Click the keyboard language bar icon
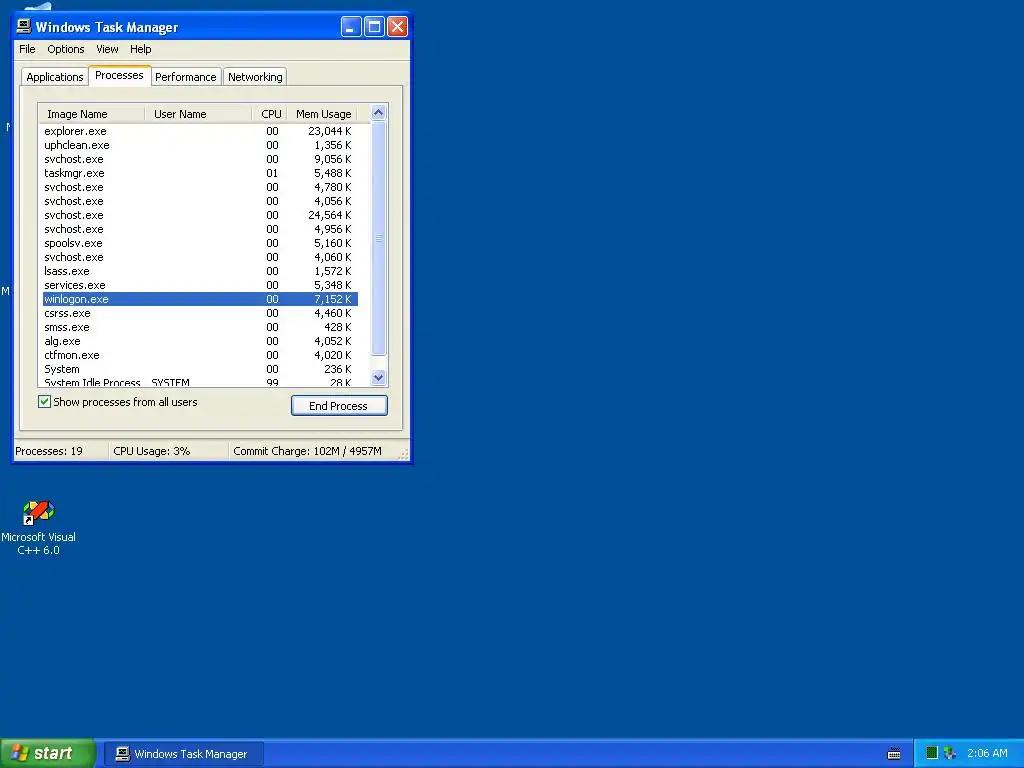 click(894, 754)
